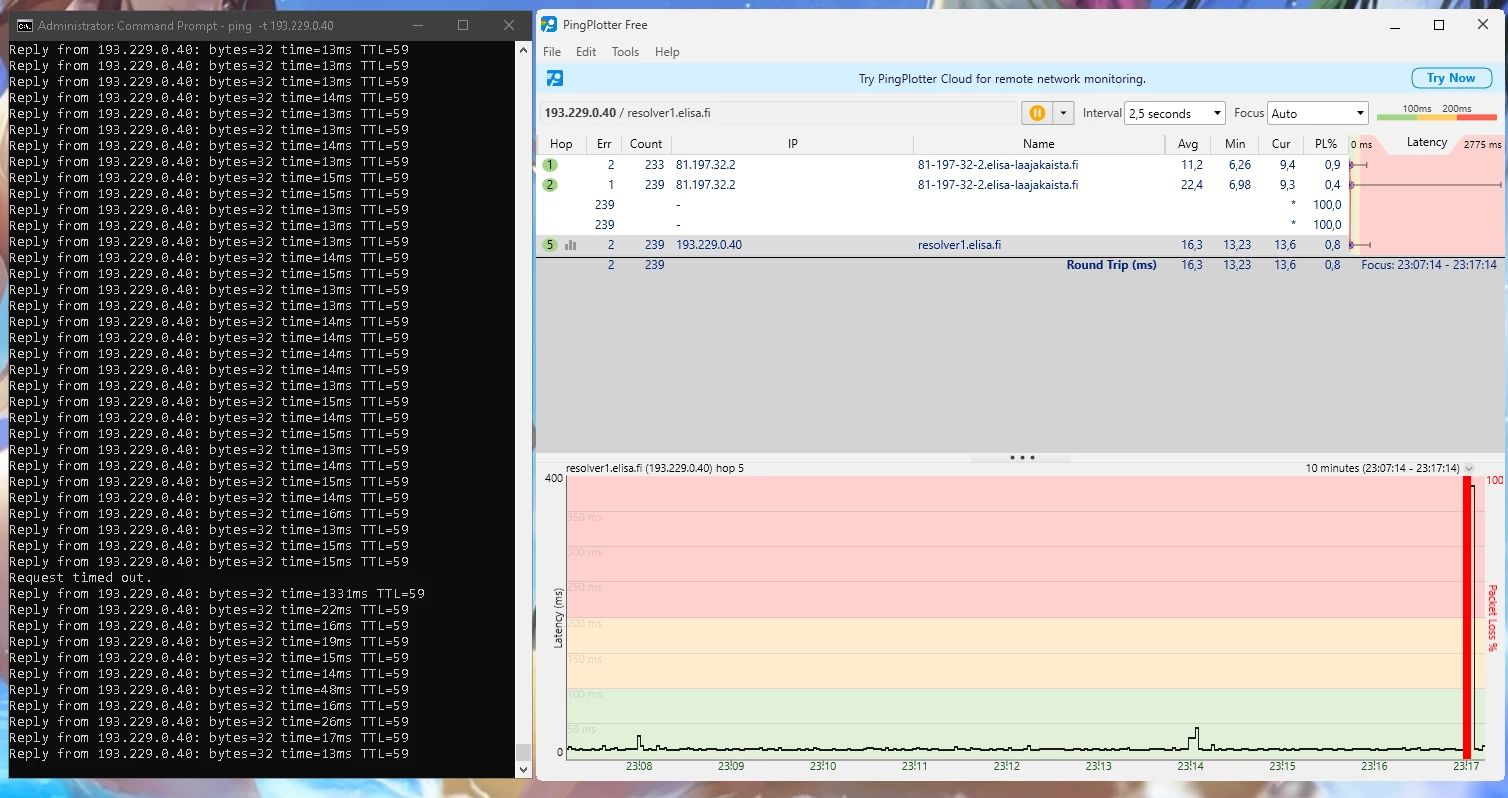Image resolution: width=1508 pixels, height=798 pixels.
Task: Open the Interval dropdown showing 2,5 seconds
Action: tap(1174, 113)
